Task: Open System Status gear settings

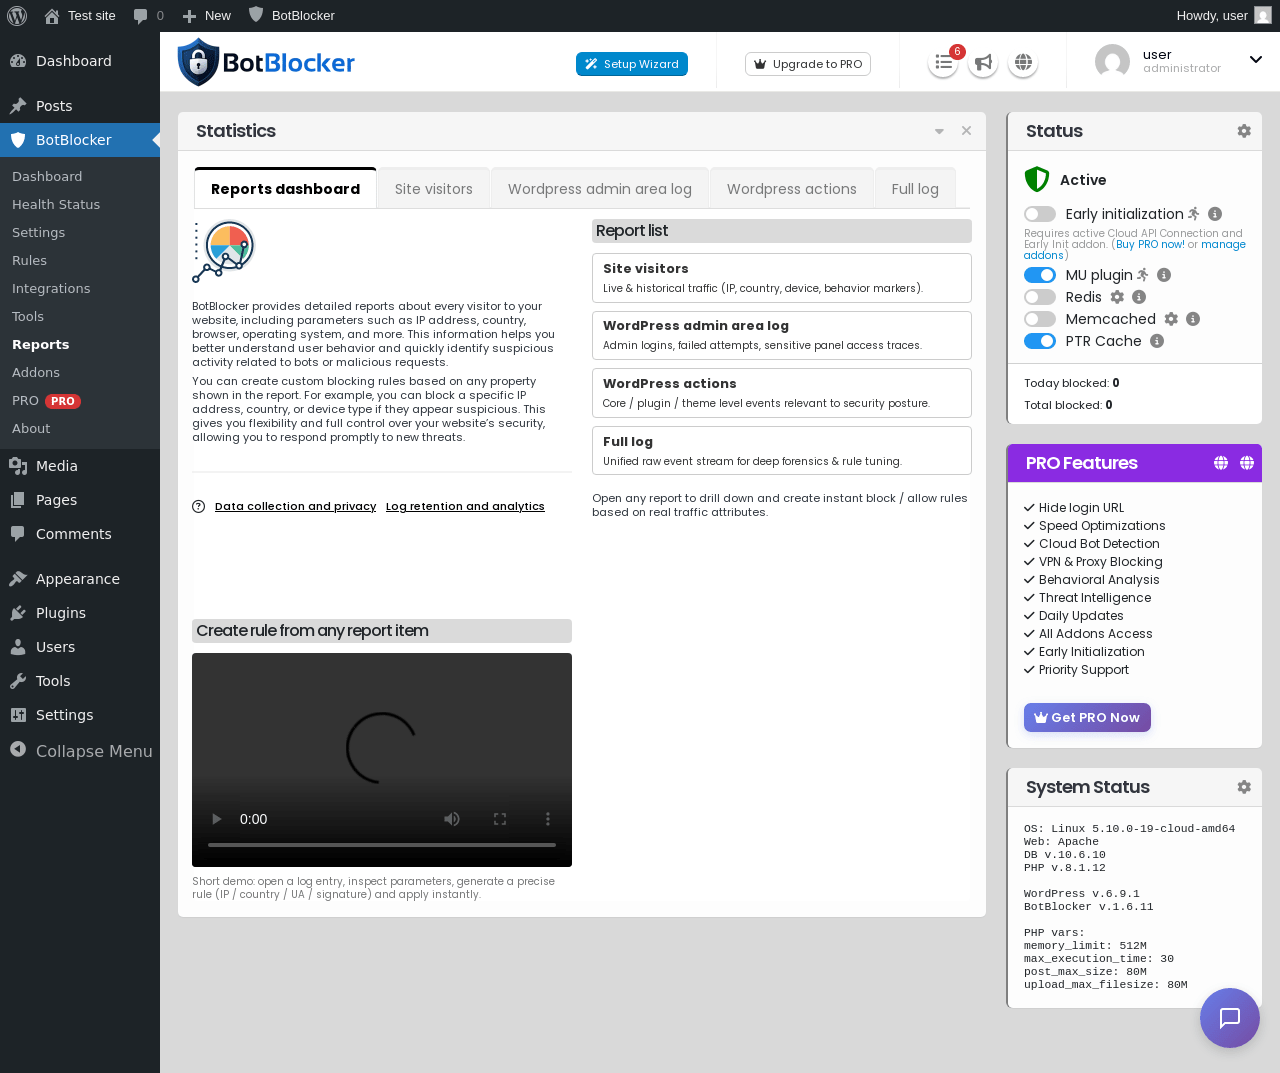Action: [x=1244, y=787]
